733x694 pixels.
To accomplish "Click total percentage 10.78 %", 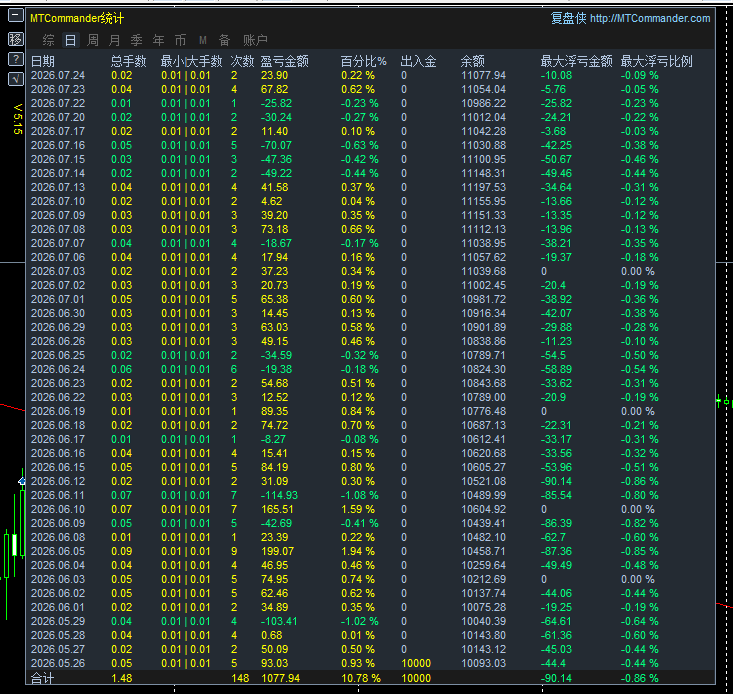I will [x=361, y=678].
